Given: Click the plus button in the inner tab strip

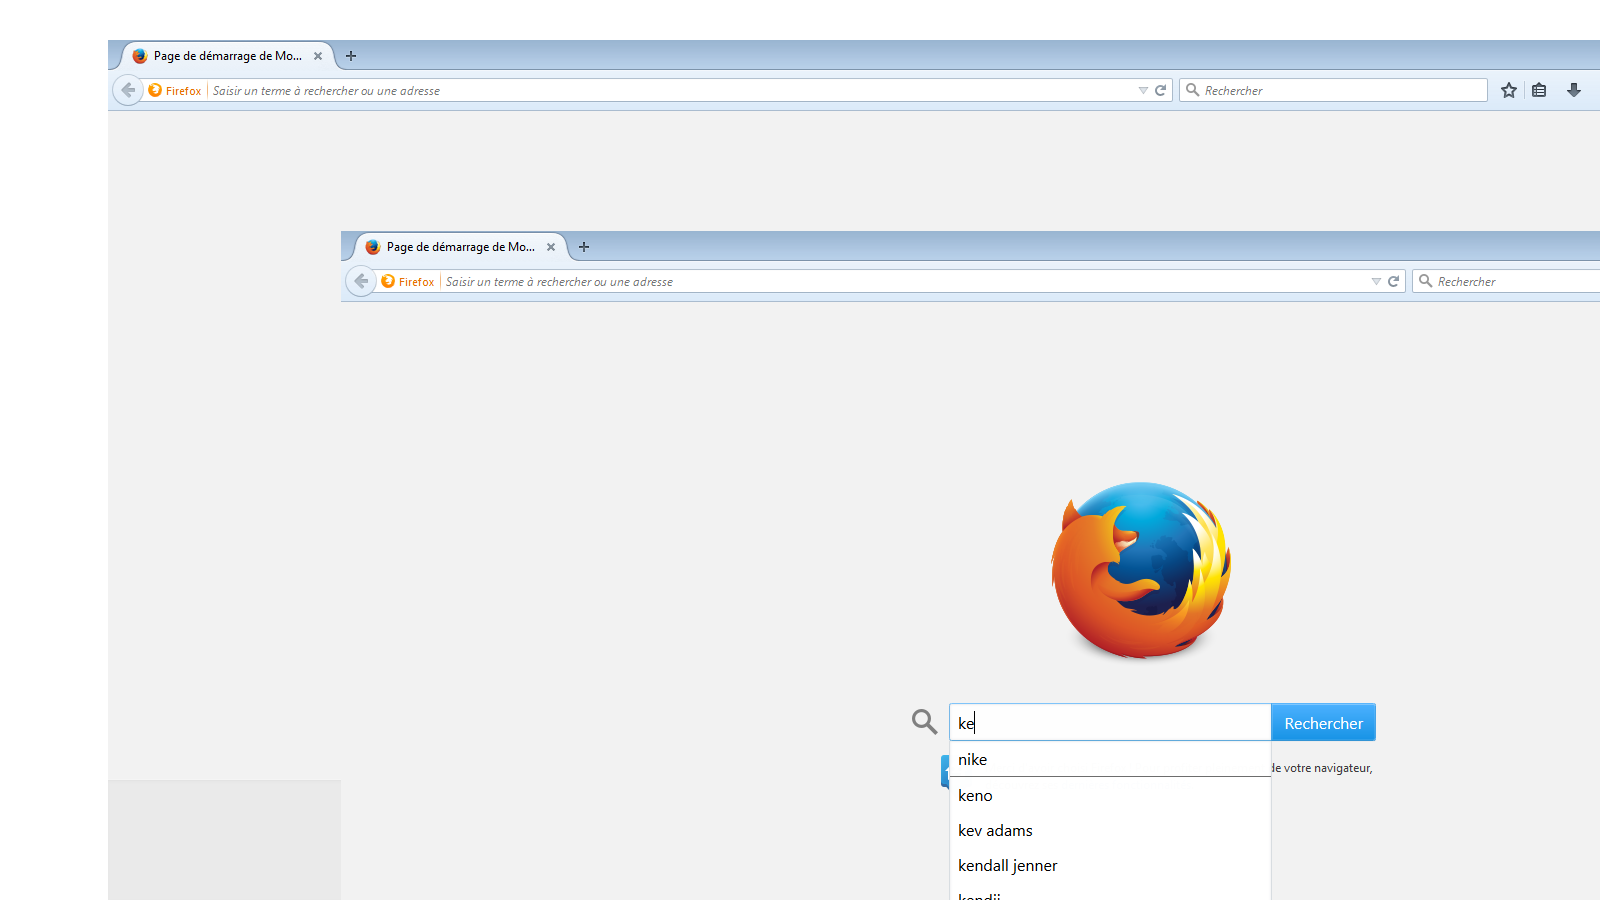Looking at the screenshot, I should tap(584, 247).
